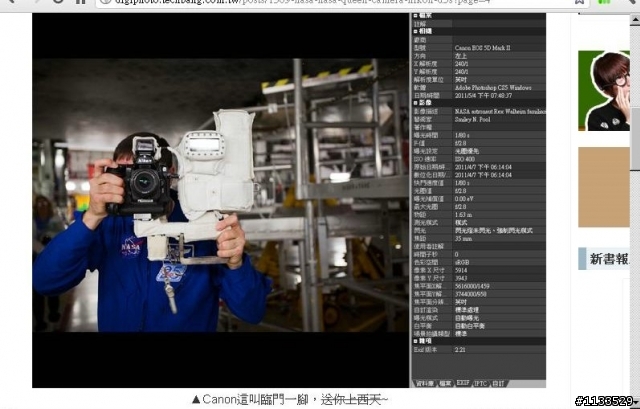Collapse the 雜項 section in EXIF panel
The image size is (640, 409).
pyautogui.click(x=415, y=341)
